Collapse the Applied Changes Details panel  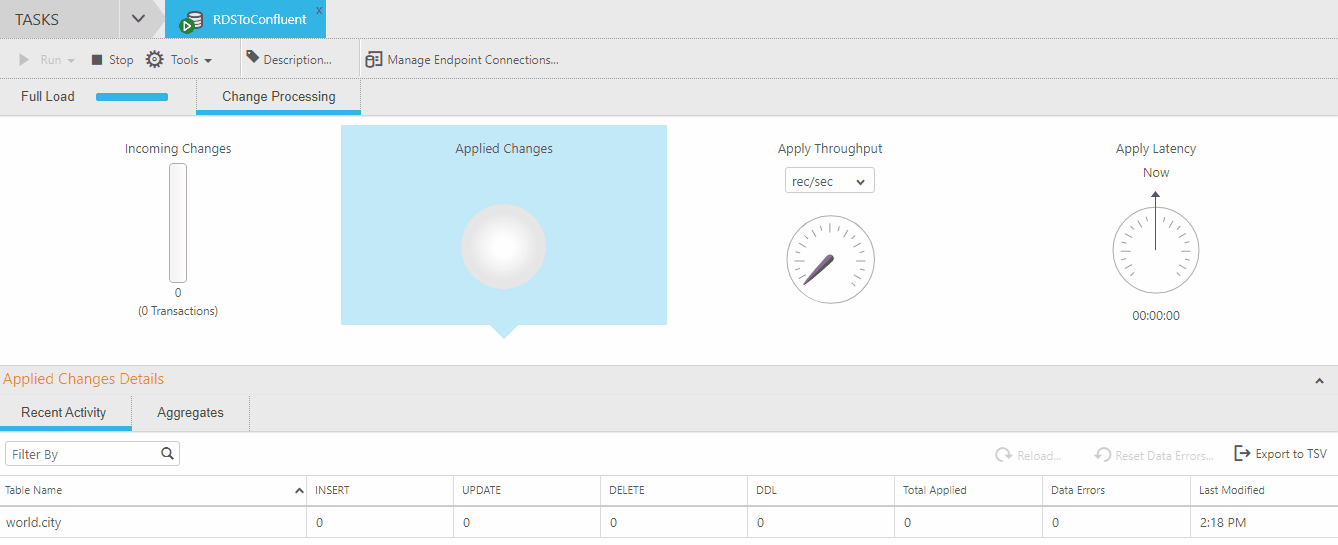1319,381
